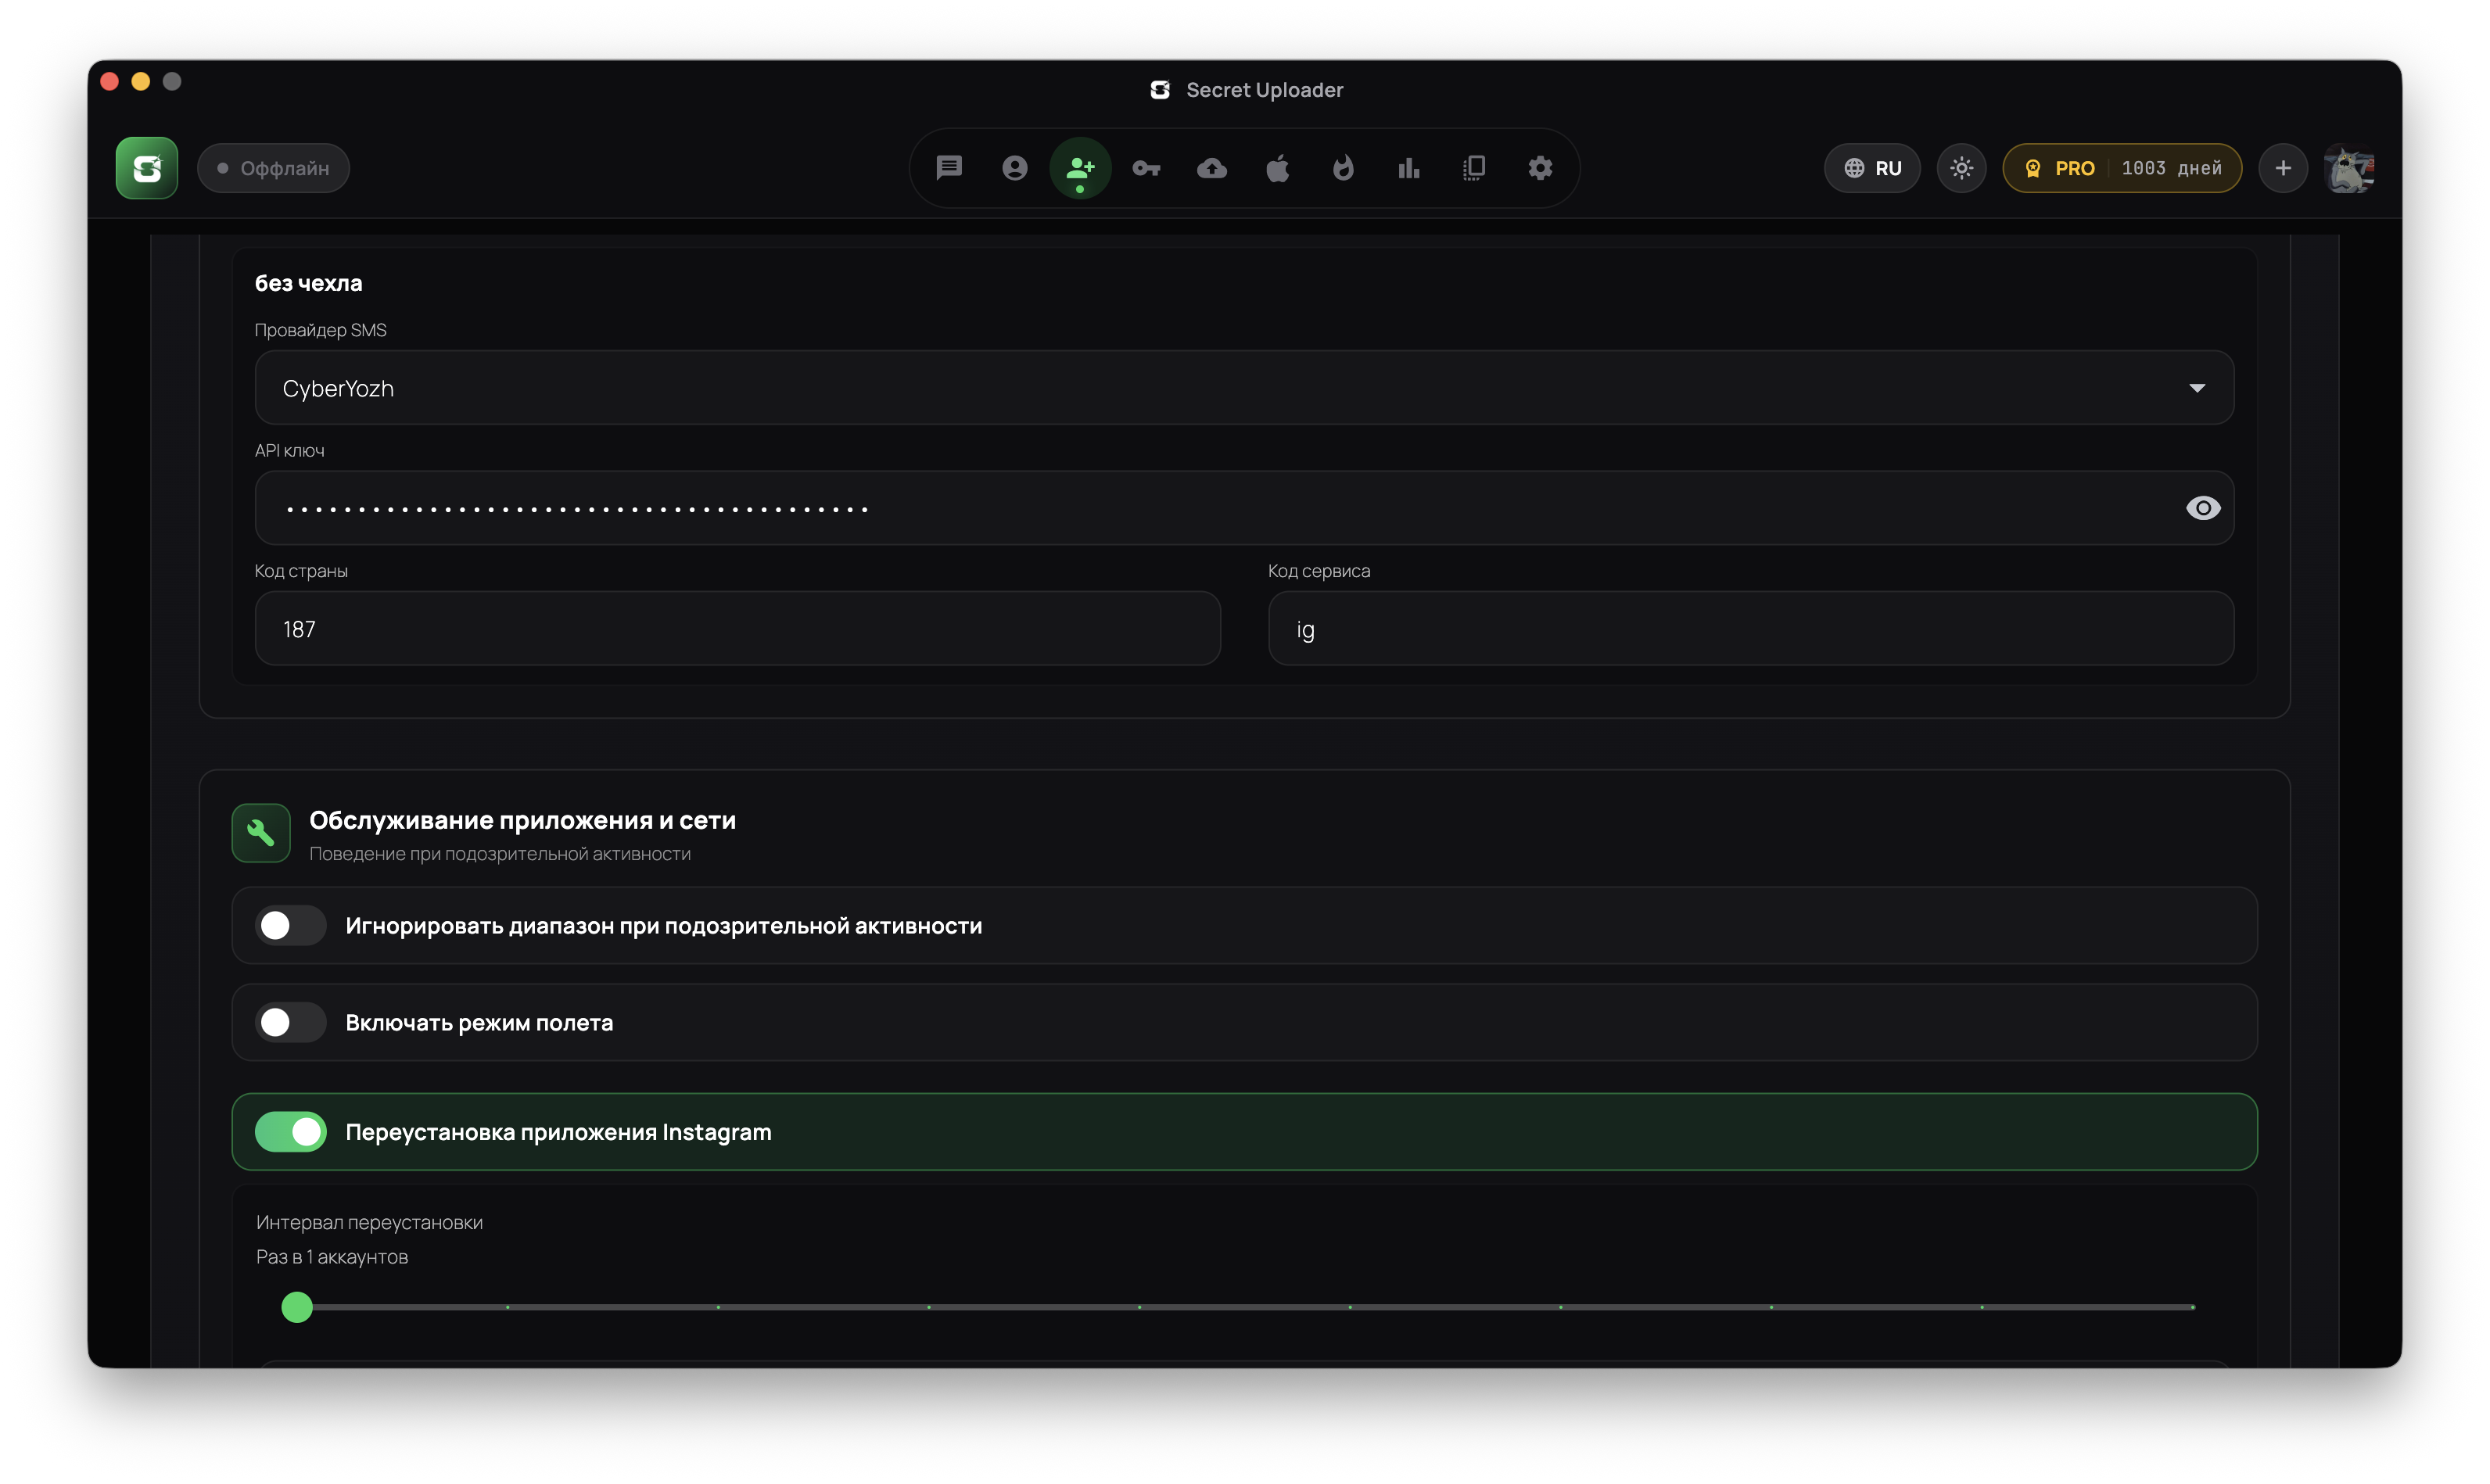Close the window with red button

coord(110,81)
